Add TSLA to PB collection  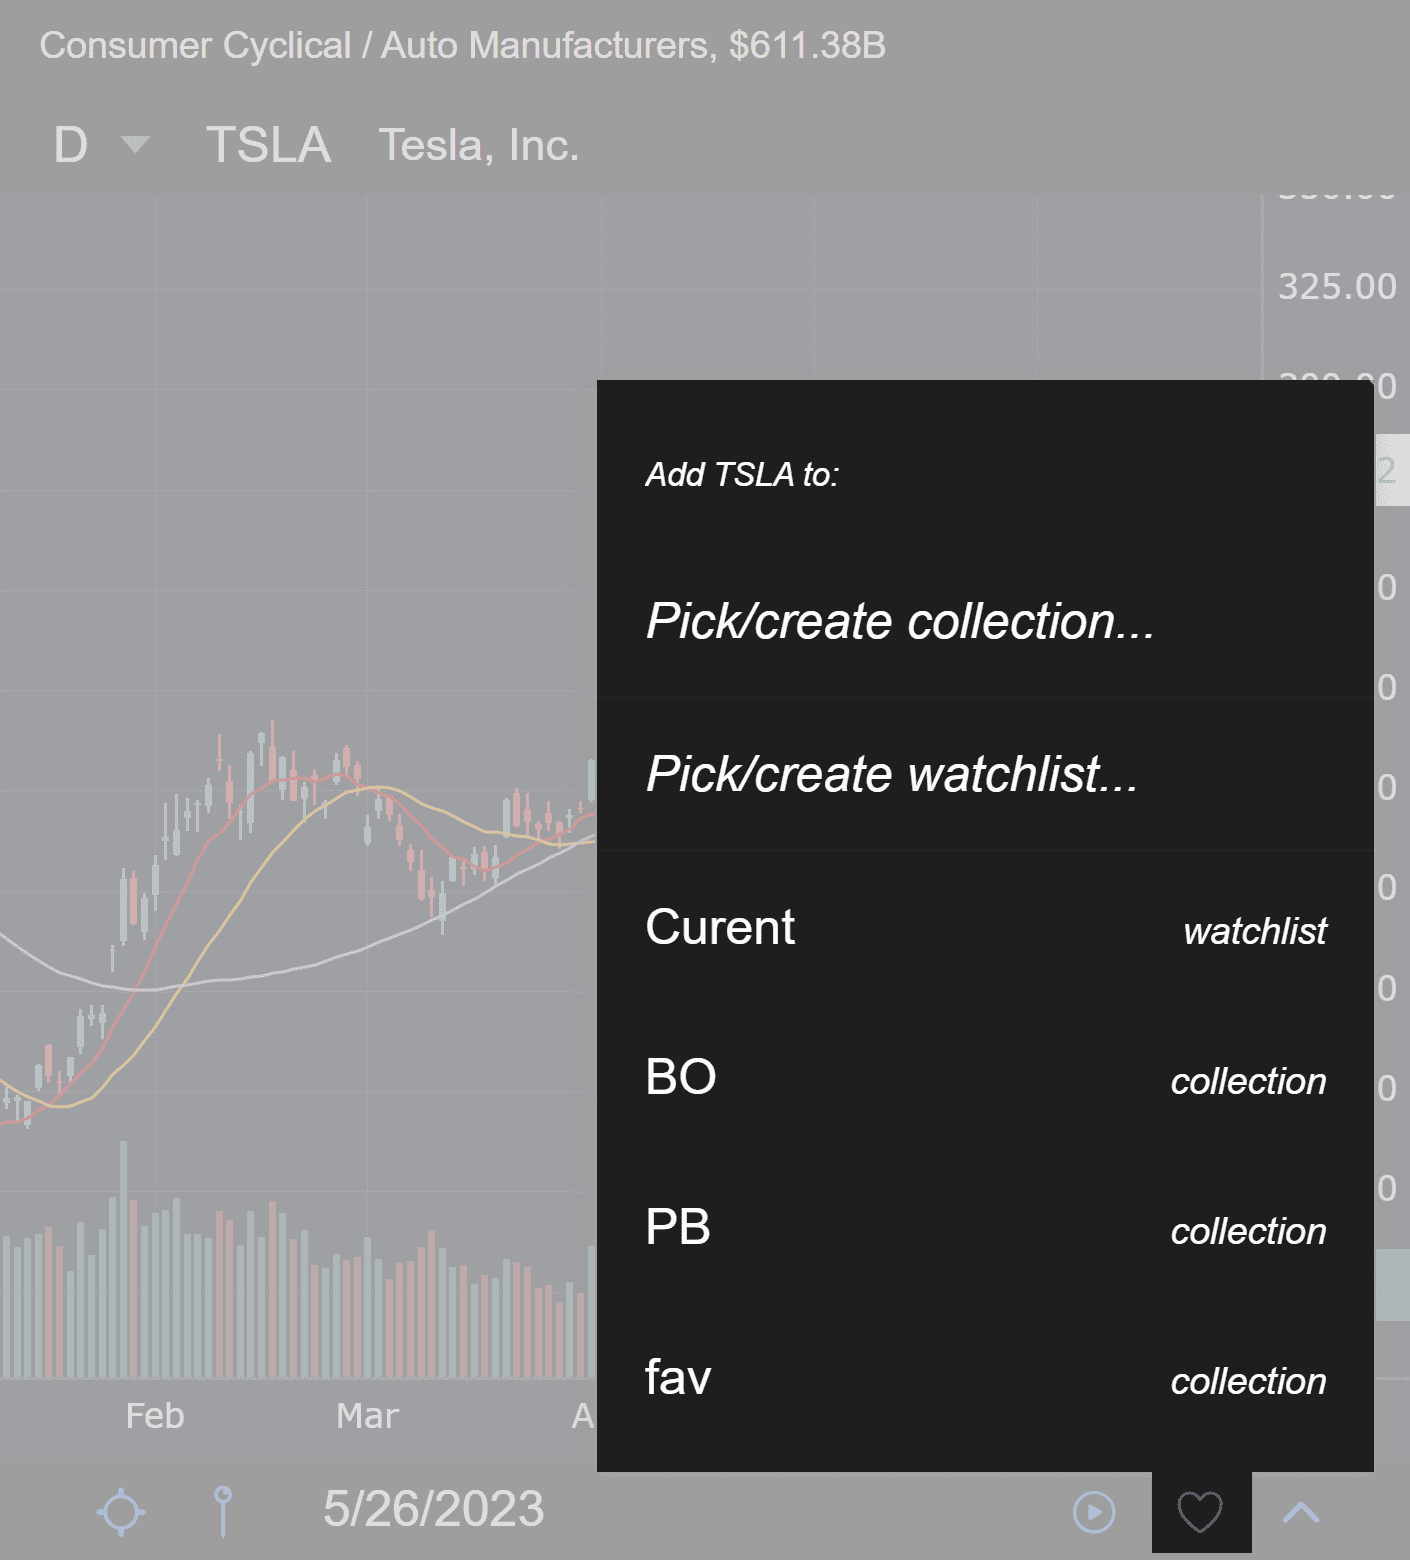(985, 1228)
